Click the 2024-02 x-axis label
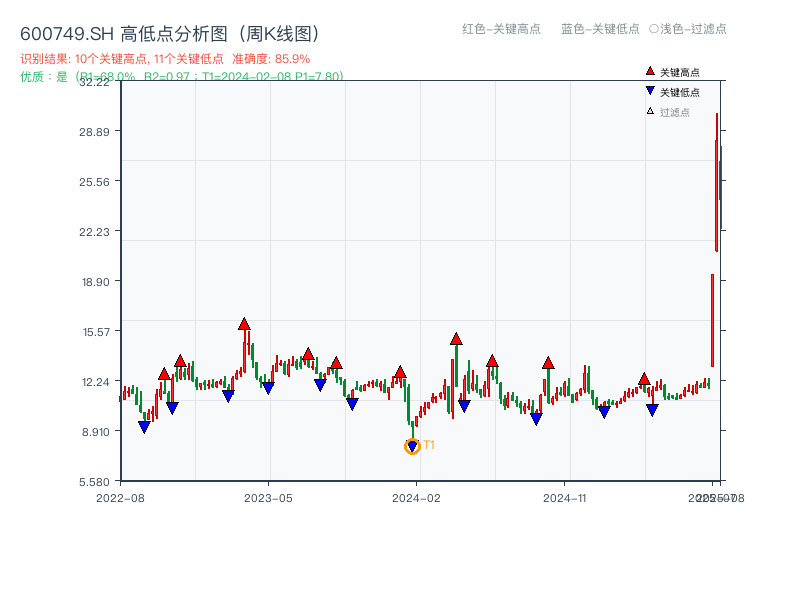Image resolution: width=800 pixels, height=600 pixels. click(416, 498)
